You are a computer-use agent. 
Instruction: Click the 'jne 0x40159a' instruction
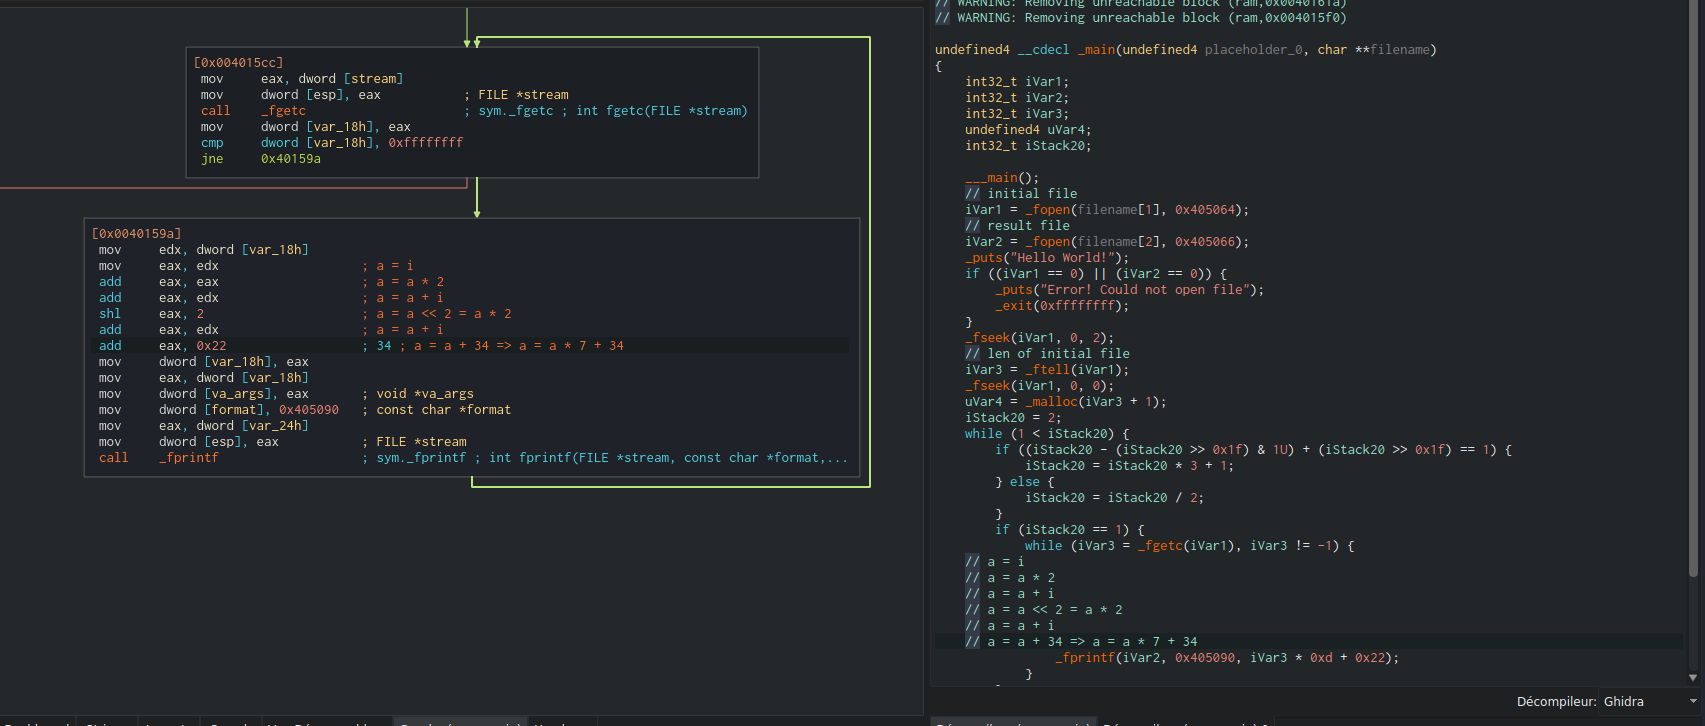click(261, 158)
